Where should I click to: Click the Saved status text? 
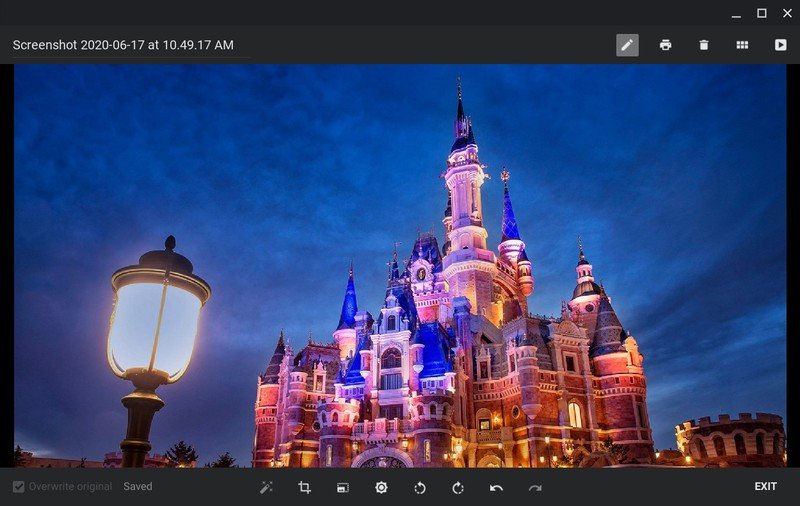(x=138, y=487)
